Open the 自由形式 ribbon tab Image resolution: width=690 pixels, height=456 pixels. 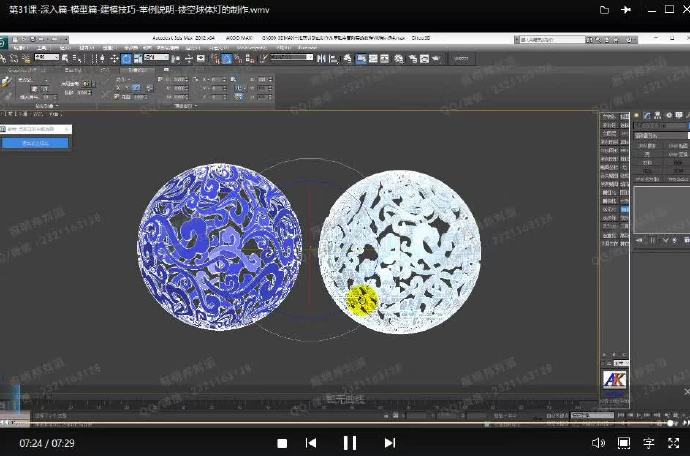coord(73,70)
